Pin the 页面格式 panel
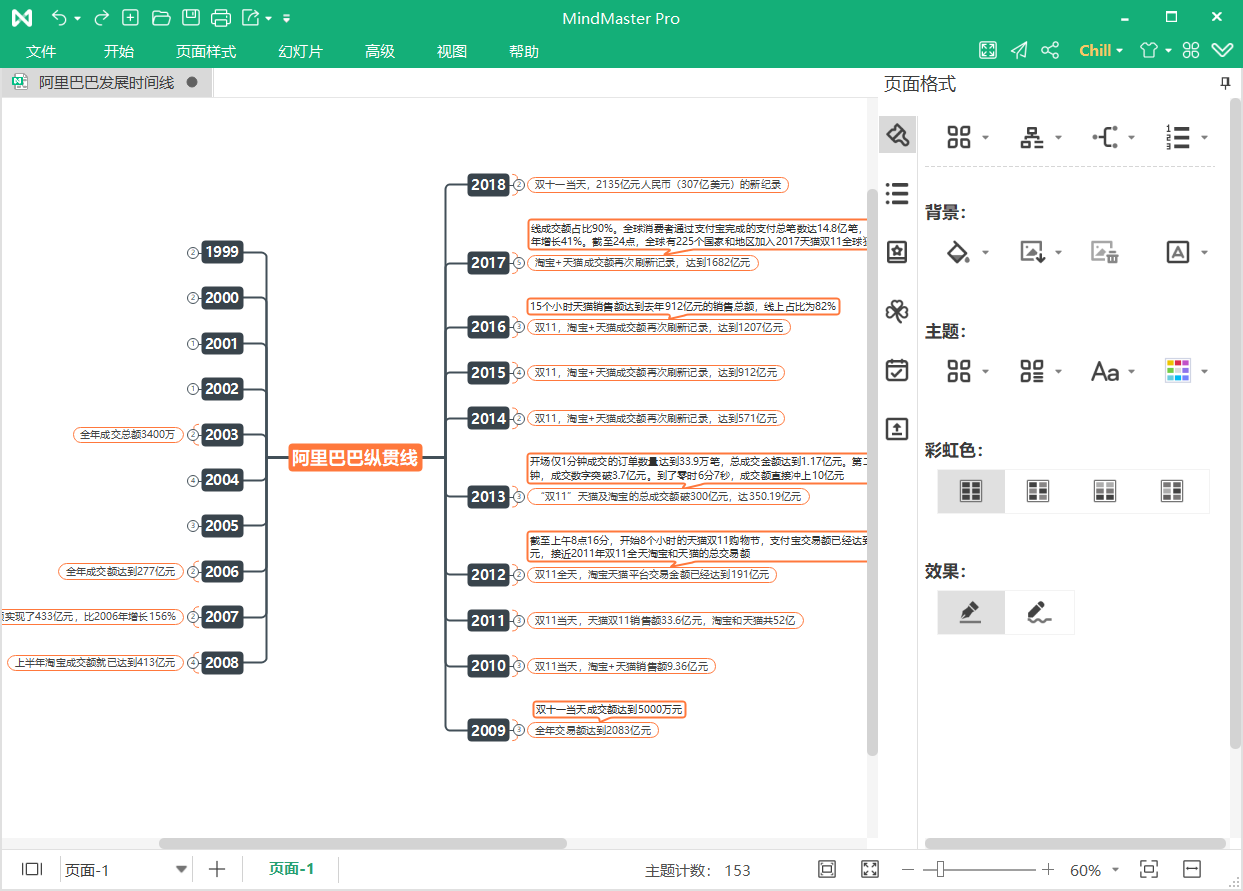Image resolution: width=1243 pixels, height=891 pixels. [x=1225, y=84]
